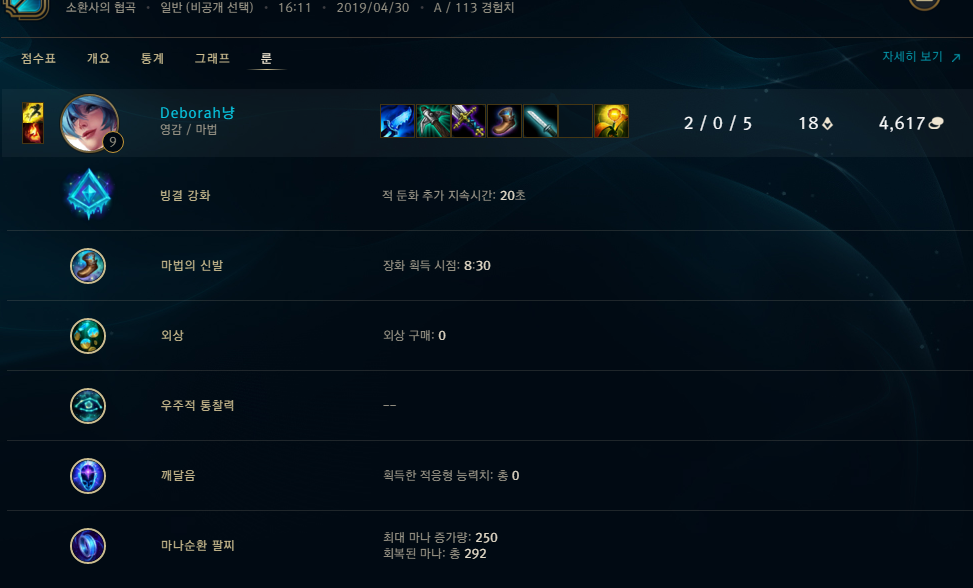Click the purple sword item icon
The width and height of the screenshot is (973, 588).
(469, 121)
